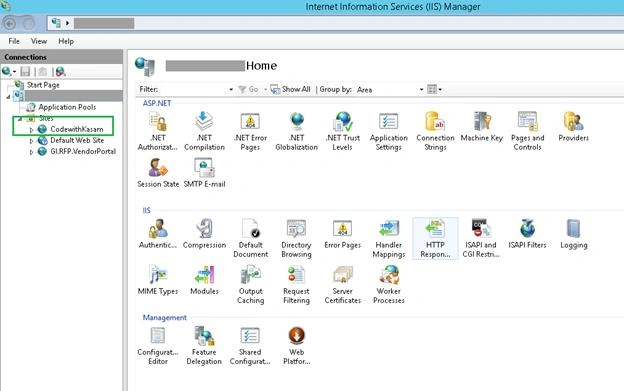Open Connection Strings feature

pos(435,131)
